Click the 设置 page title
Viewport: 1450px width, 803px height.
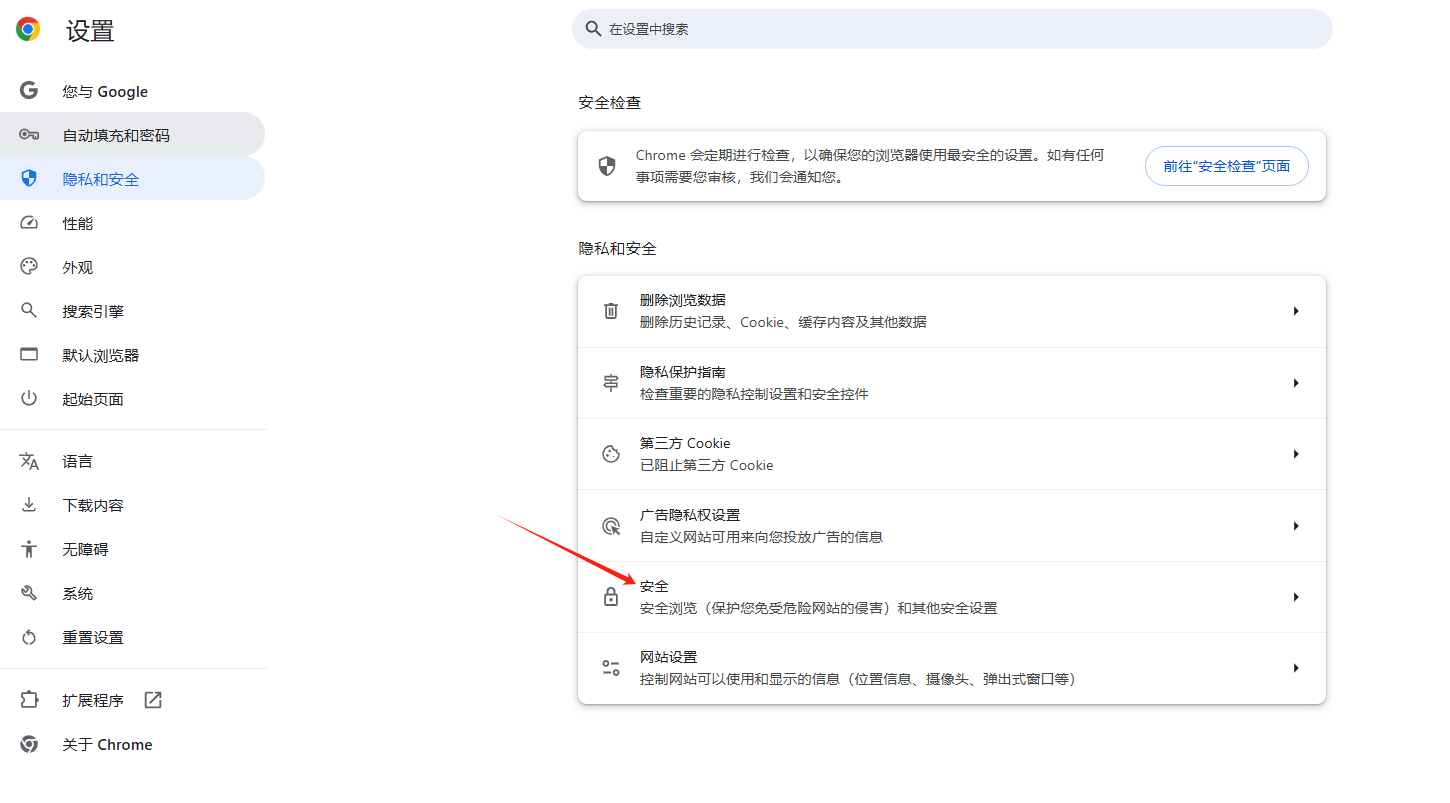(x=90, y=31)
